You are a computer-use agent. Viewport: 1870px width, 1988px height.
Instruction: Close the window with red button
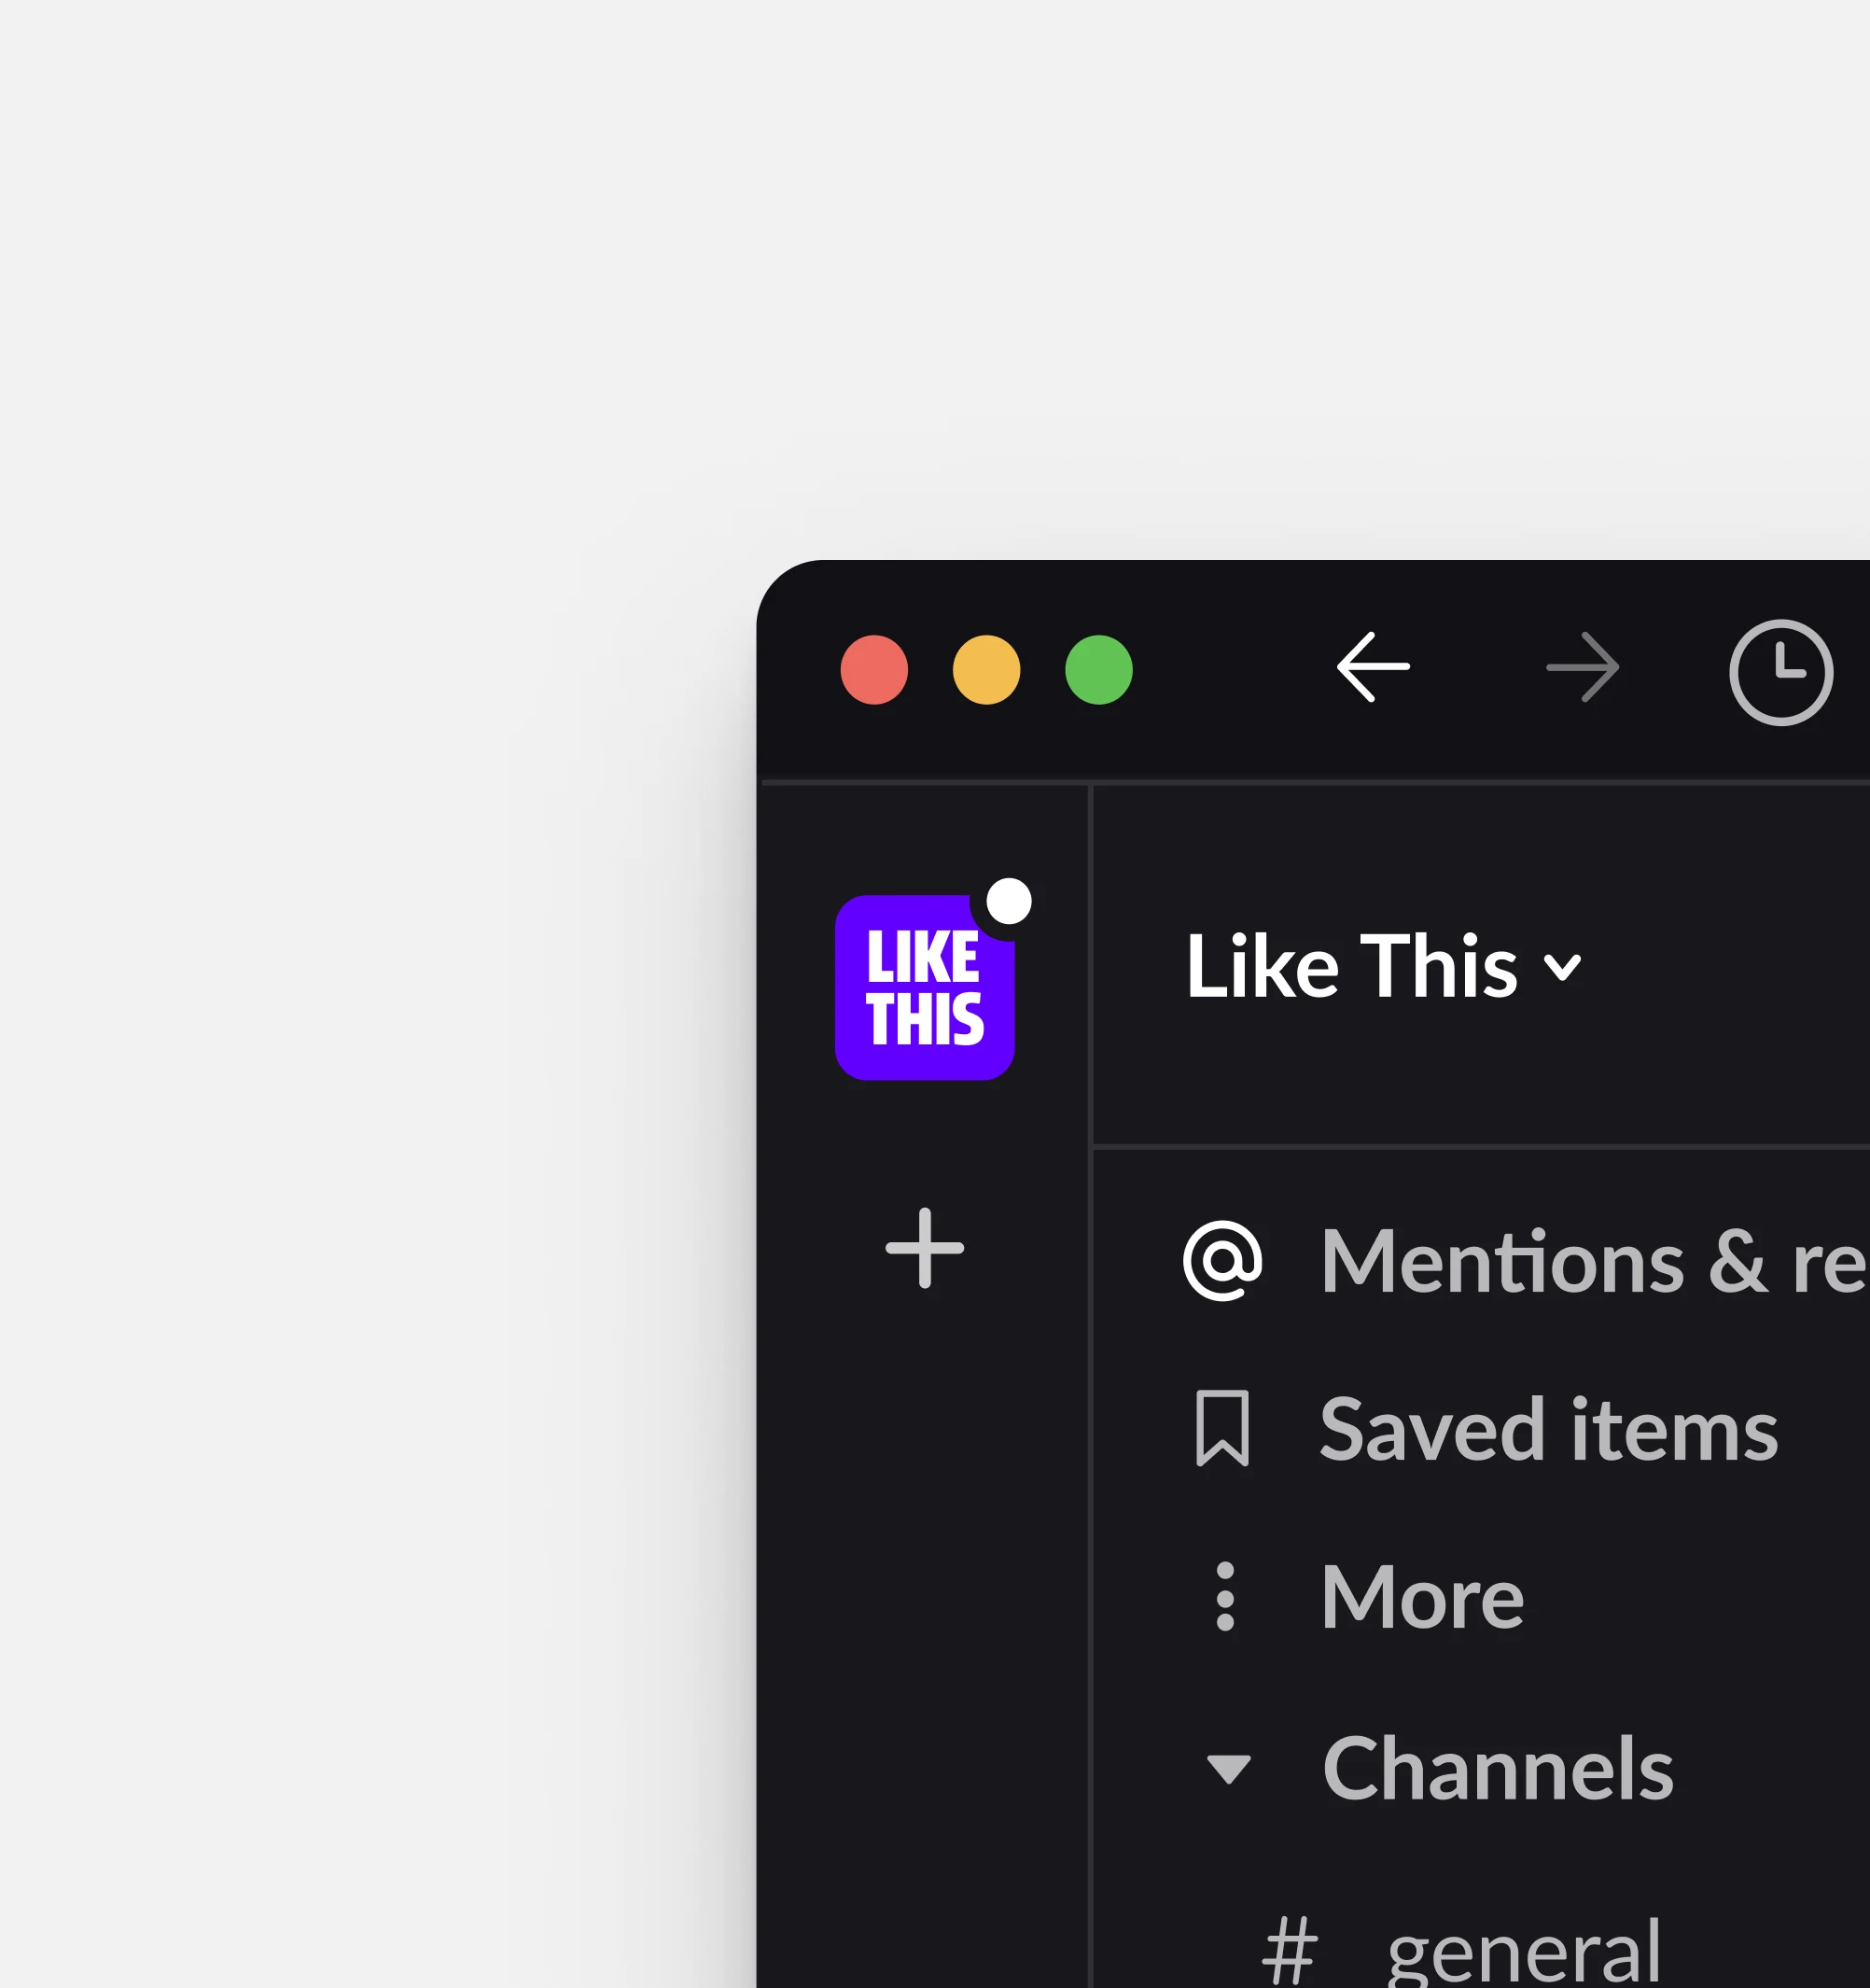coord(874,670)
